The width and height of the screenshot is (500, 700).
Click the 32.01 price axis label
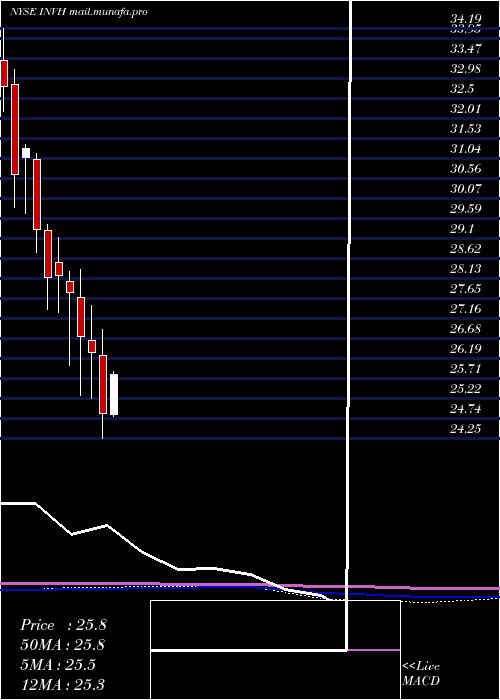click(466, 109)
